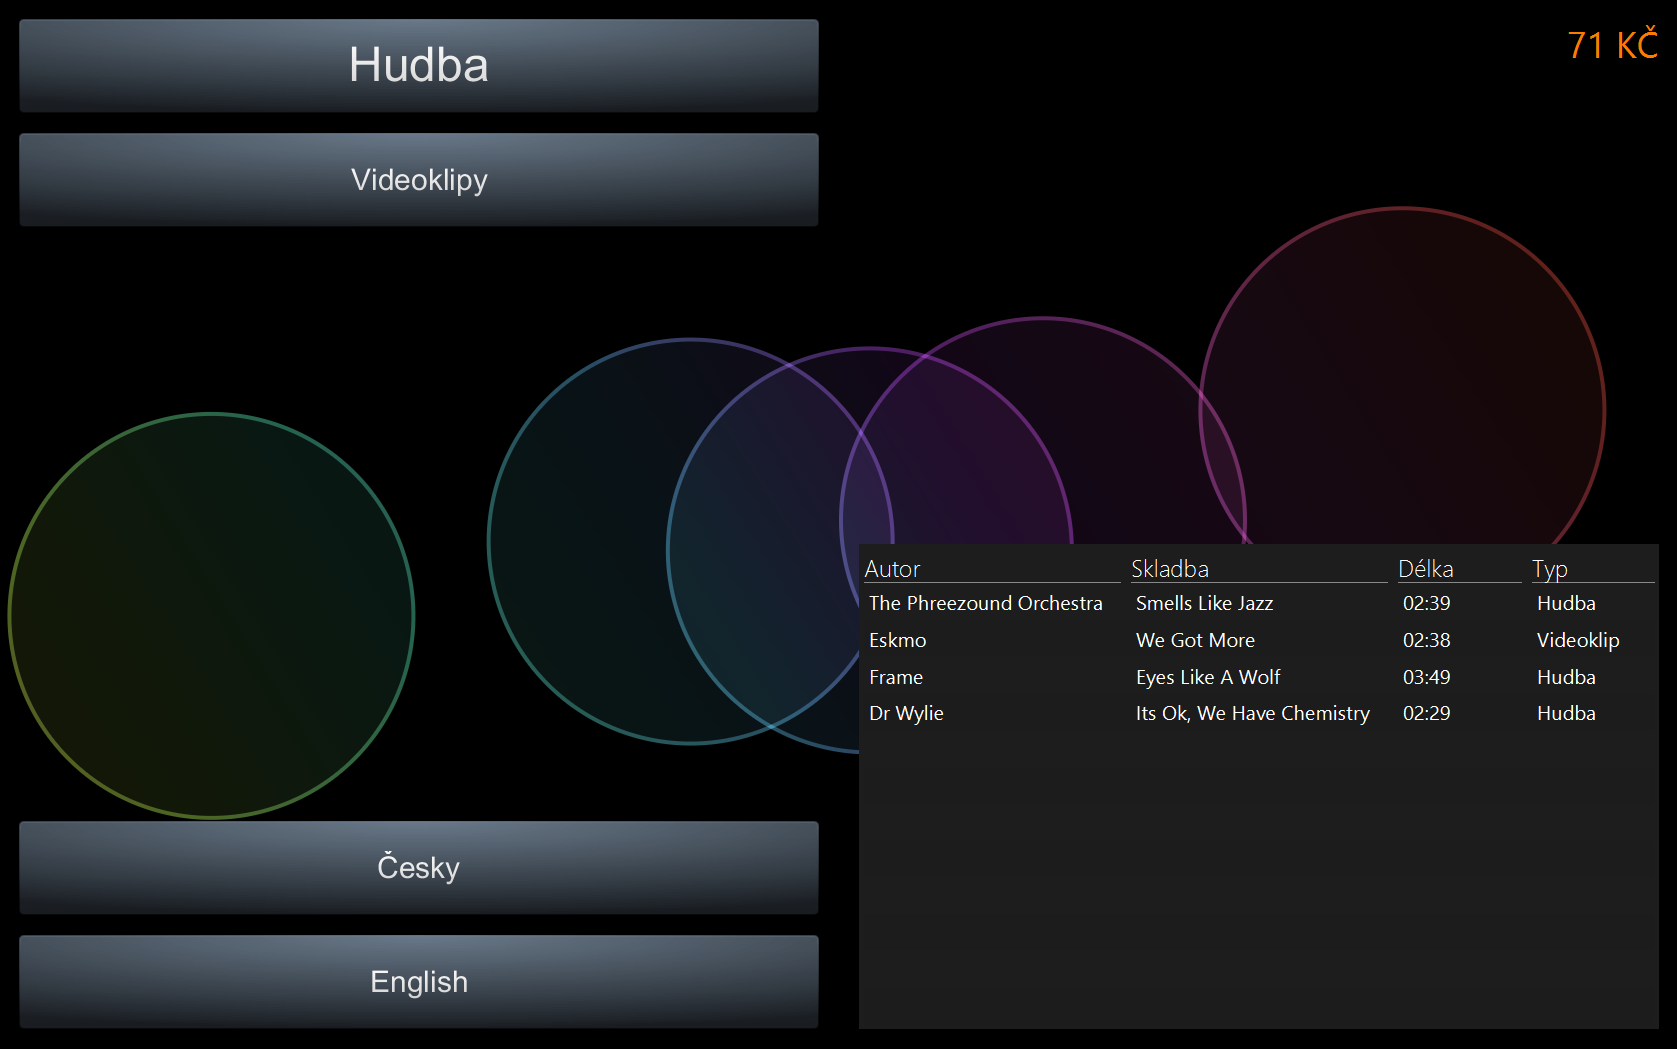This screenshot has height=1049, width=1677.
Task: Select The Phreezound Orchestra author entry
Action: (x=985, y=603)
